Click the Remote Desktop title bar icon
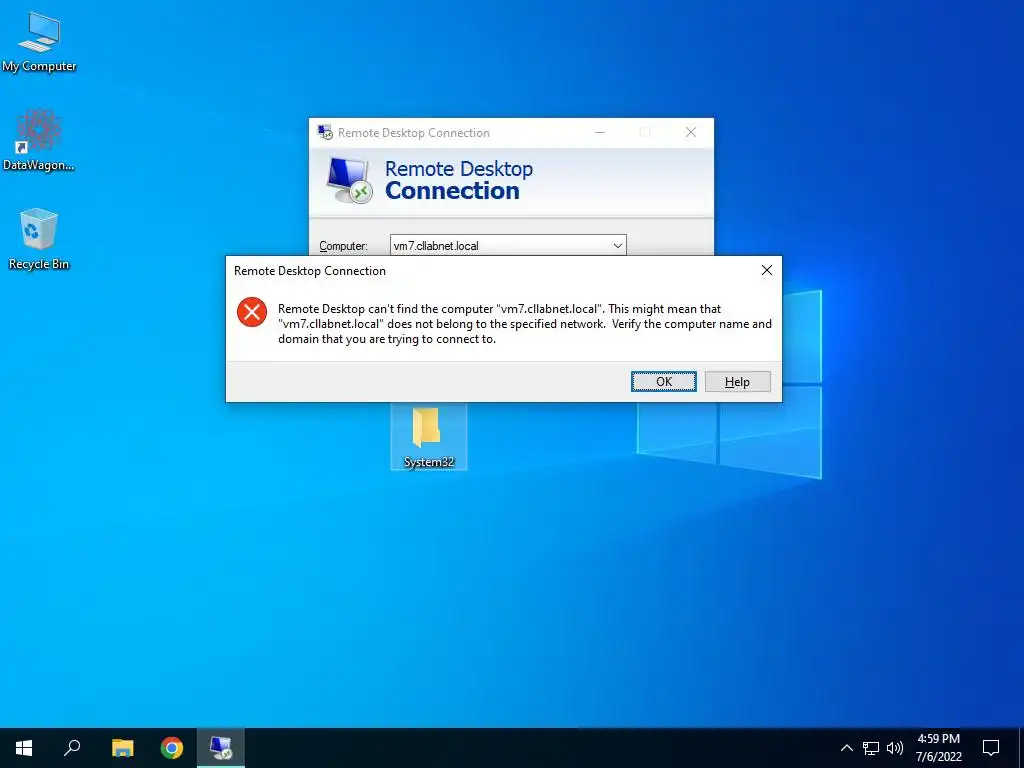The image size is (1024, 768). 325,133
